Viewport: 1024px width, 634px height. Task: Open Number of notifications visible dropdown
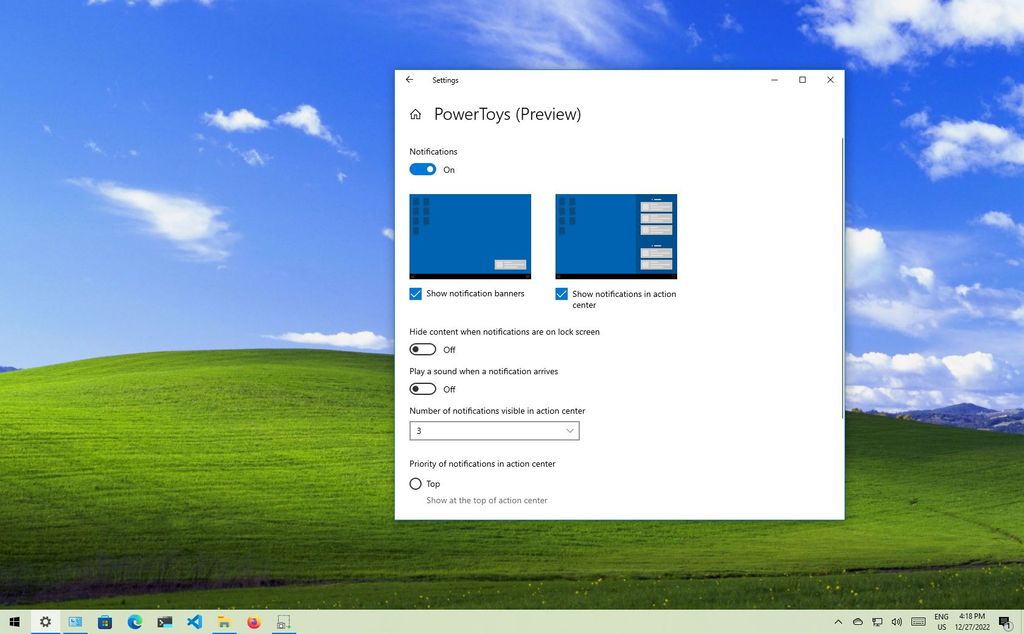(x=494, y=430)
